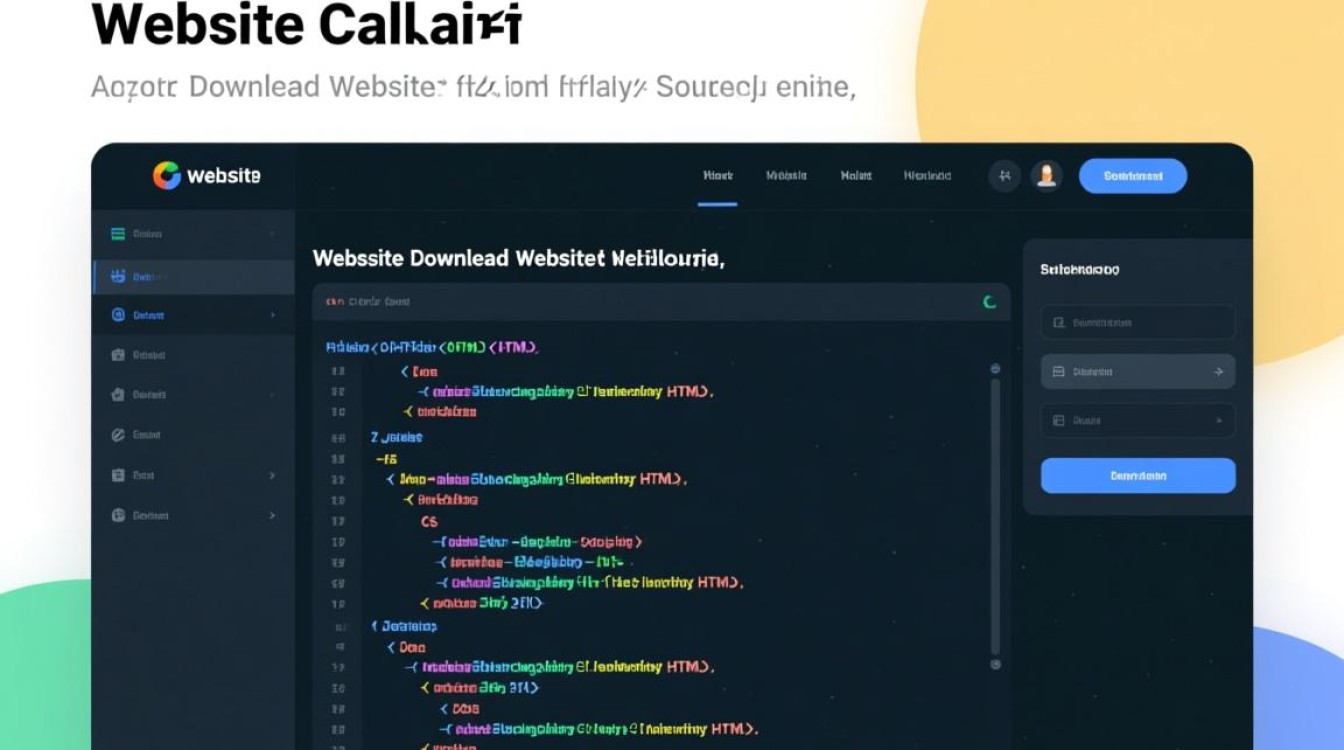Click the blue pill button in header
This screenshot has width=1344, height=750.
pyautogui.click(x=1133, y=176)
